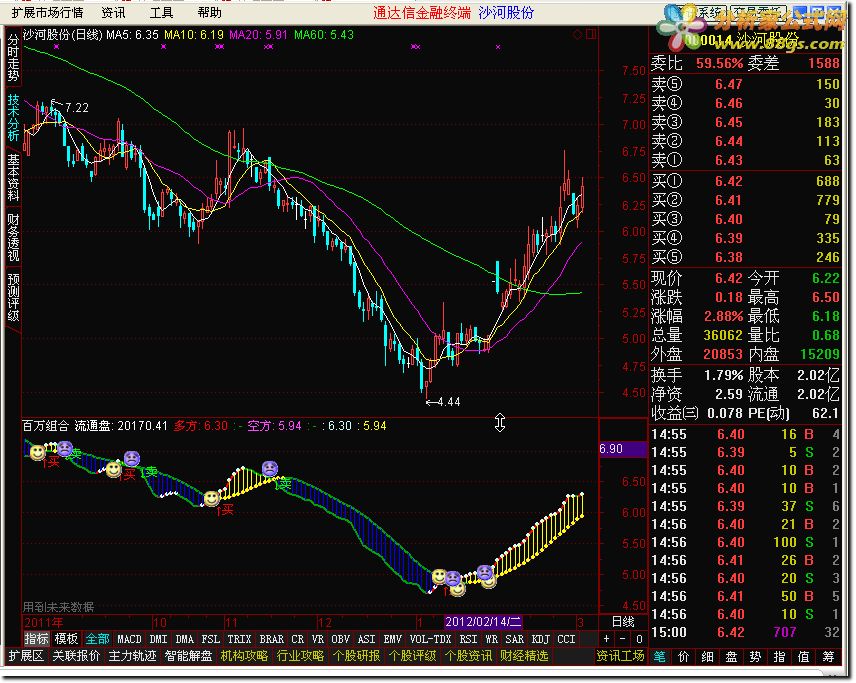
Task: Open the 财经精选 link
Action: pyautogui.click(x=524, y=656)
